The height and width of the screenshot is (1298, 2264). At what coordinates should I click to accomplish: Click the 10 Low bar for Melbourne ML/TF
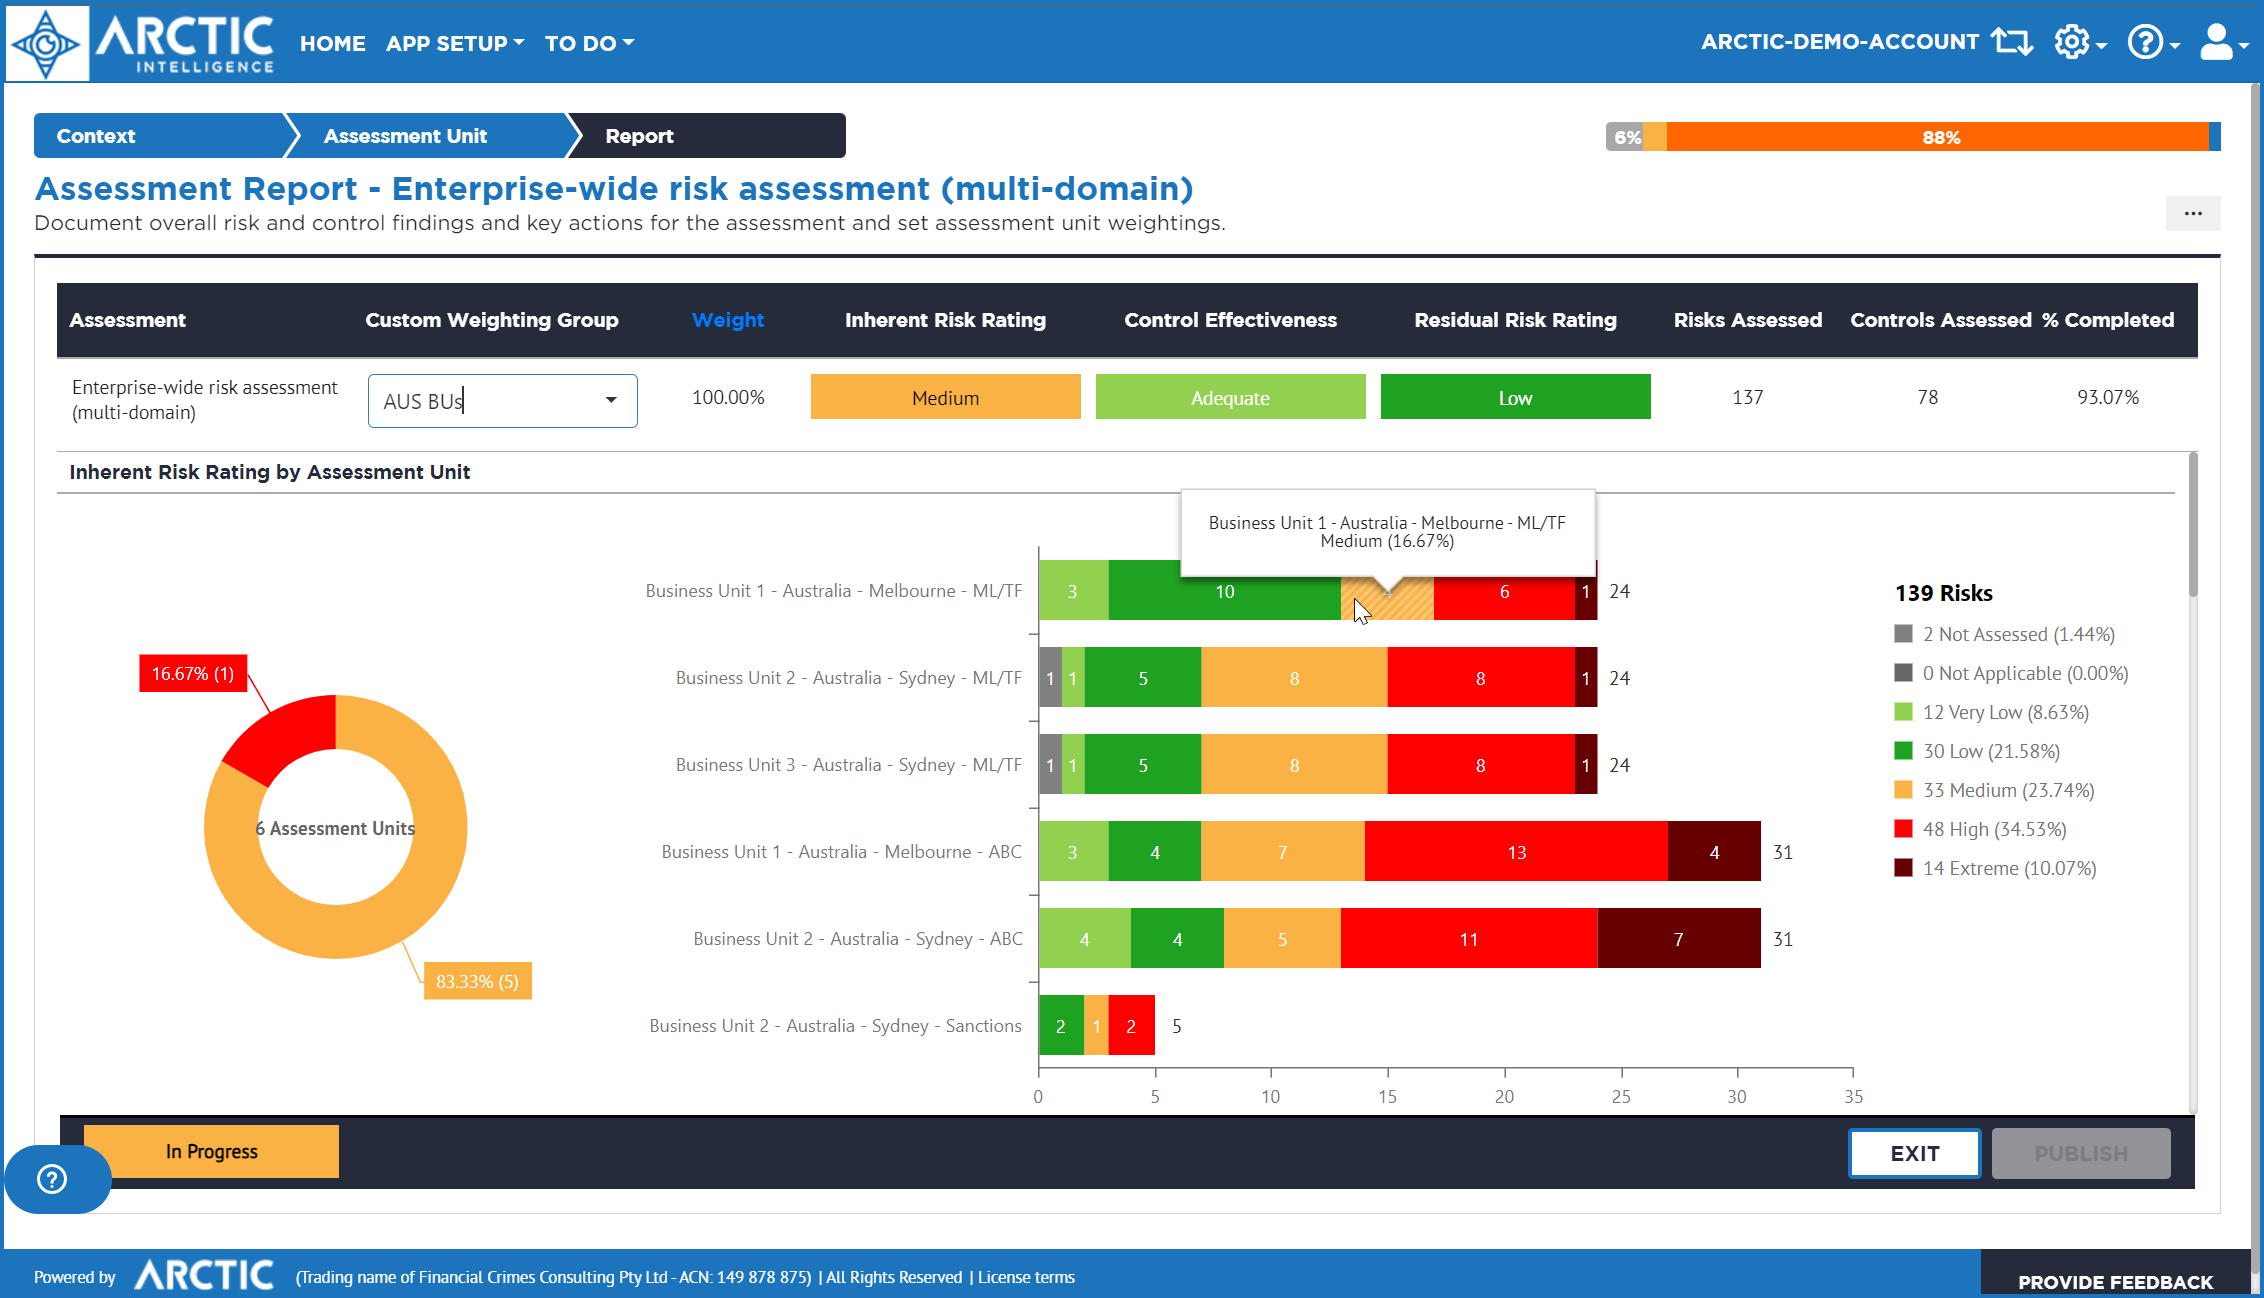(x=1224, y=591)
